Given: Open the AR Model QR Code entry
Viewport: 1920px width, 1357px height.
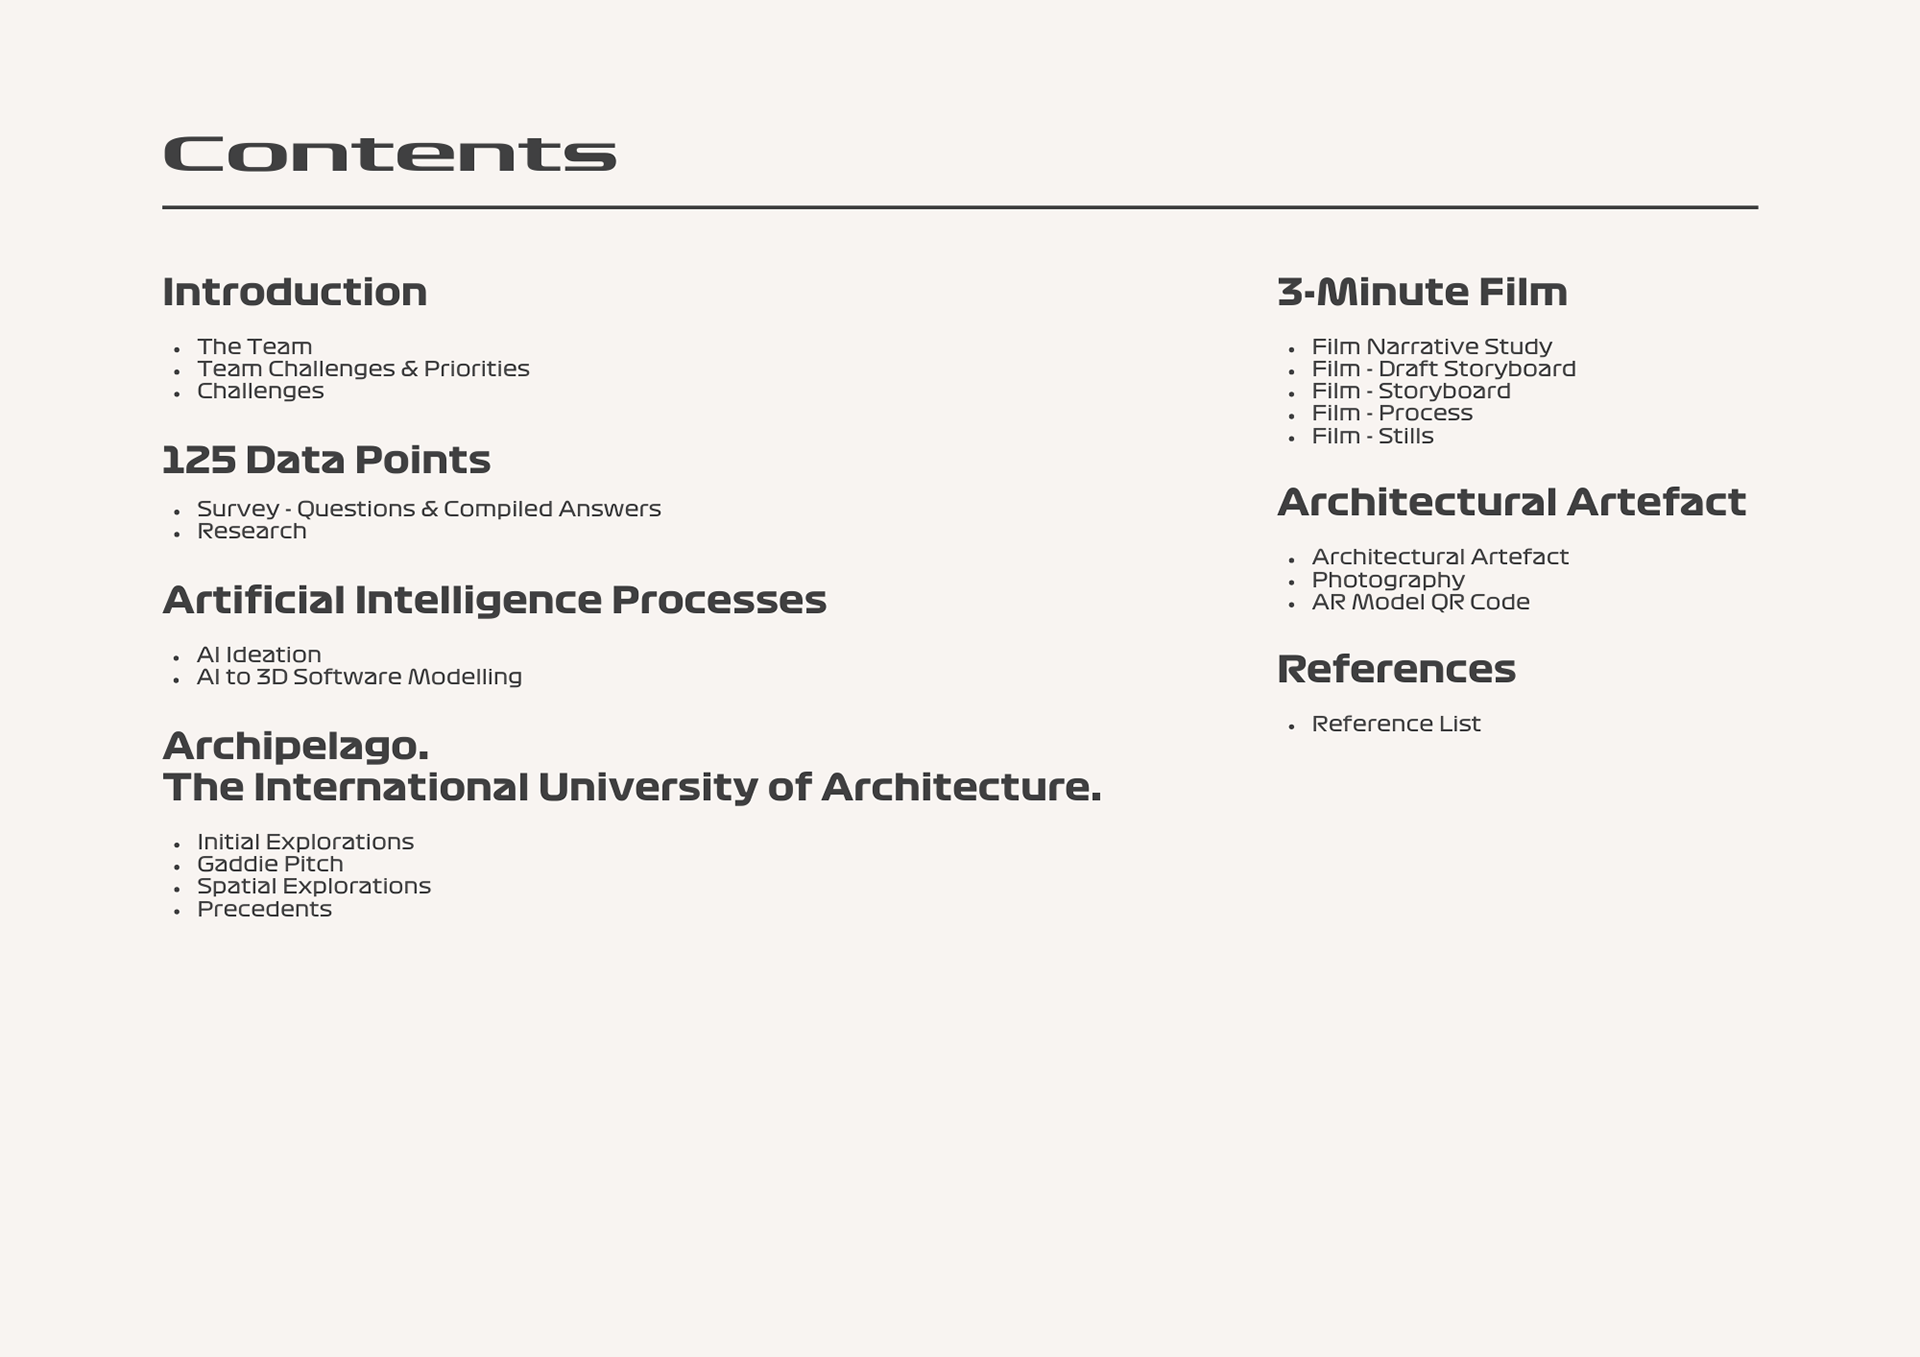Looking at the screenshot, I should click(x=1420, y=602).
